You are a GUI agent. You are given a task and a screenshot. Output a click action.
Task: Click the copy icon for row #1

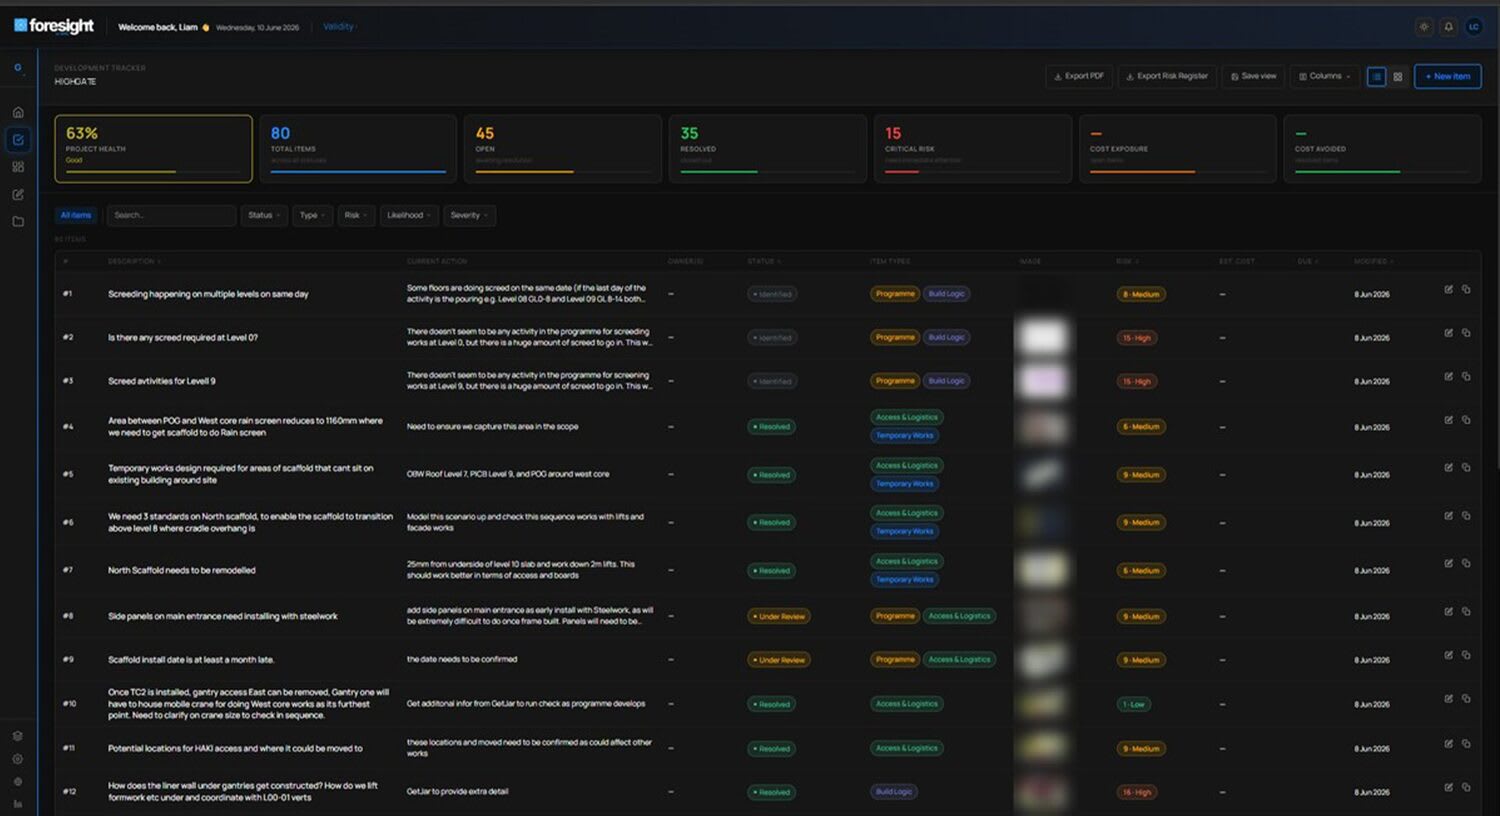[x=1466, y=289]
